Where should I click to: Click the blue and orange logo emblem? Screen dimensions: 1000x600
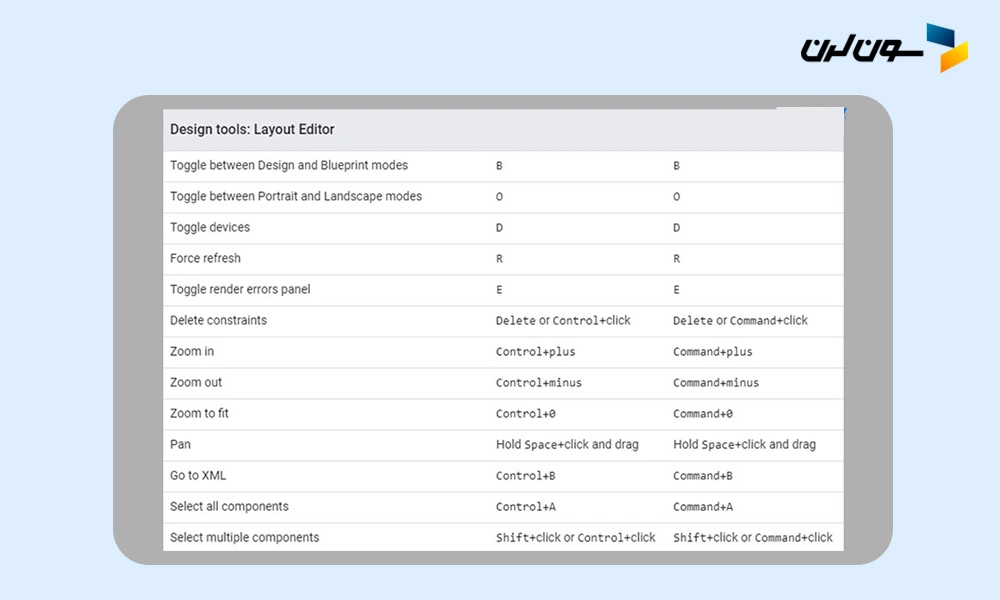tap(946, 47)
